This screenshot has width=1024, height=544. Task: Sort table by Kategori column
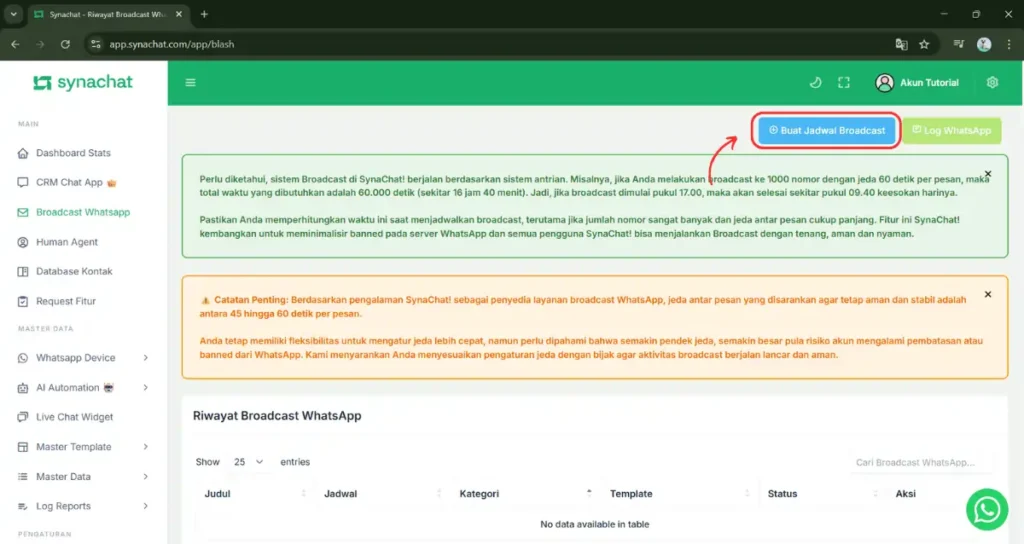(524, 494)
